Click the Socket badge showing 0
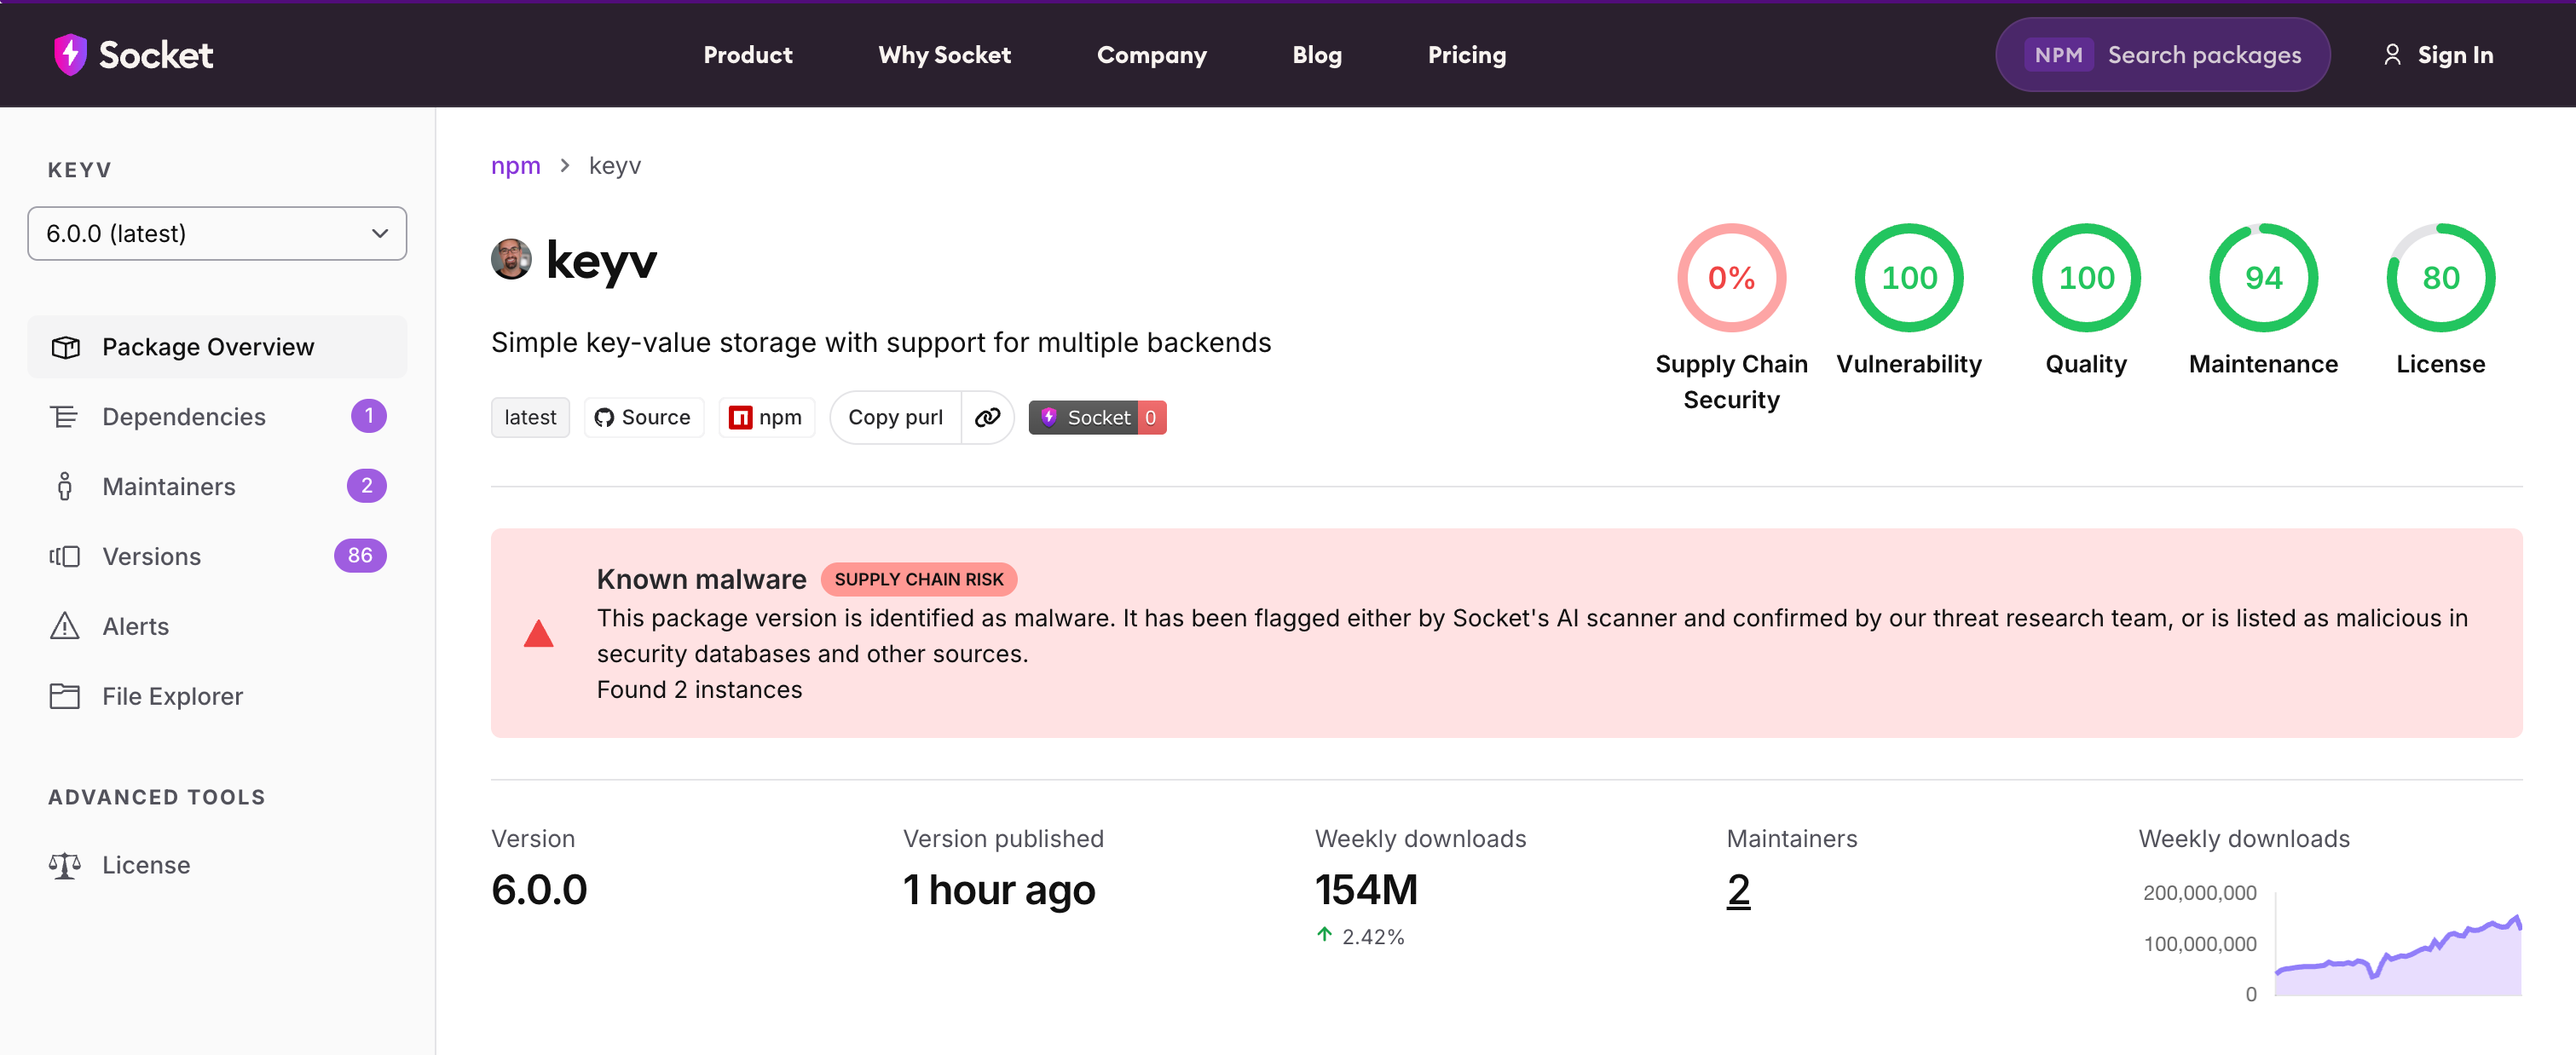The image size is (2576, 1055). point(1097,417)
